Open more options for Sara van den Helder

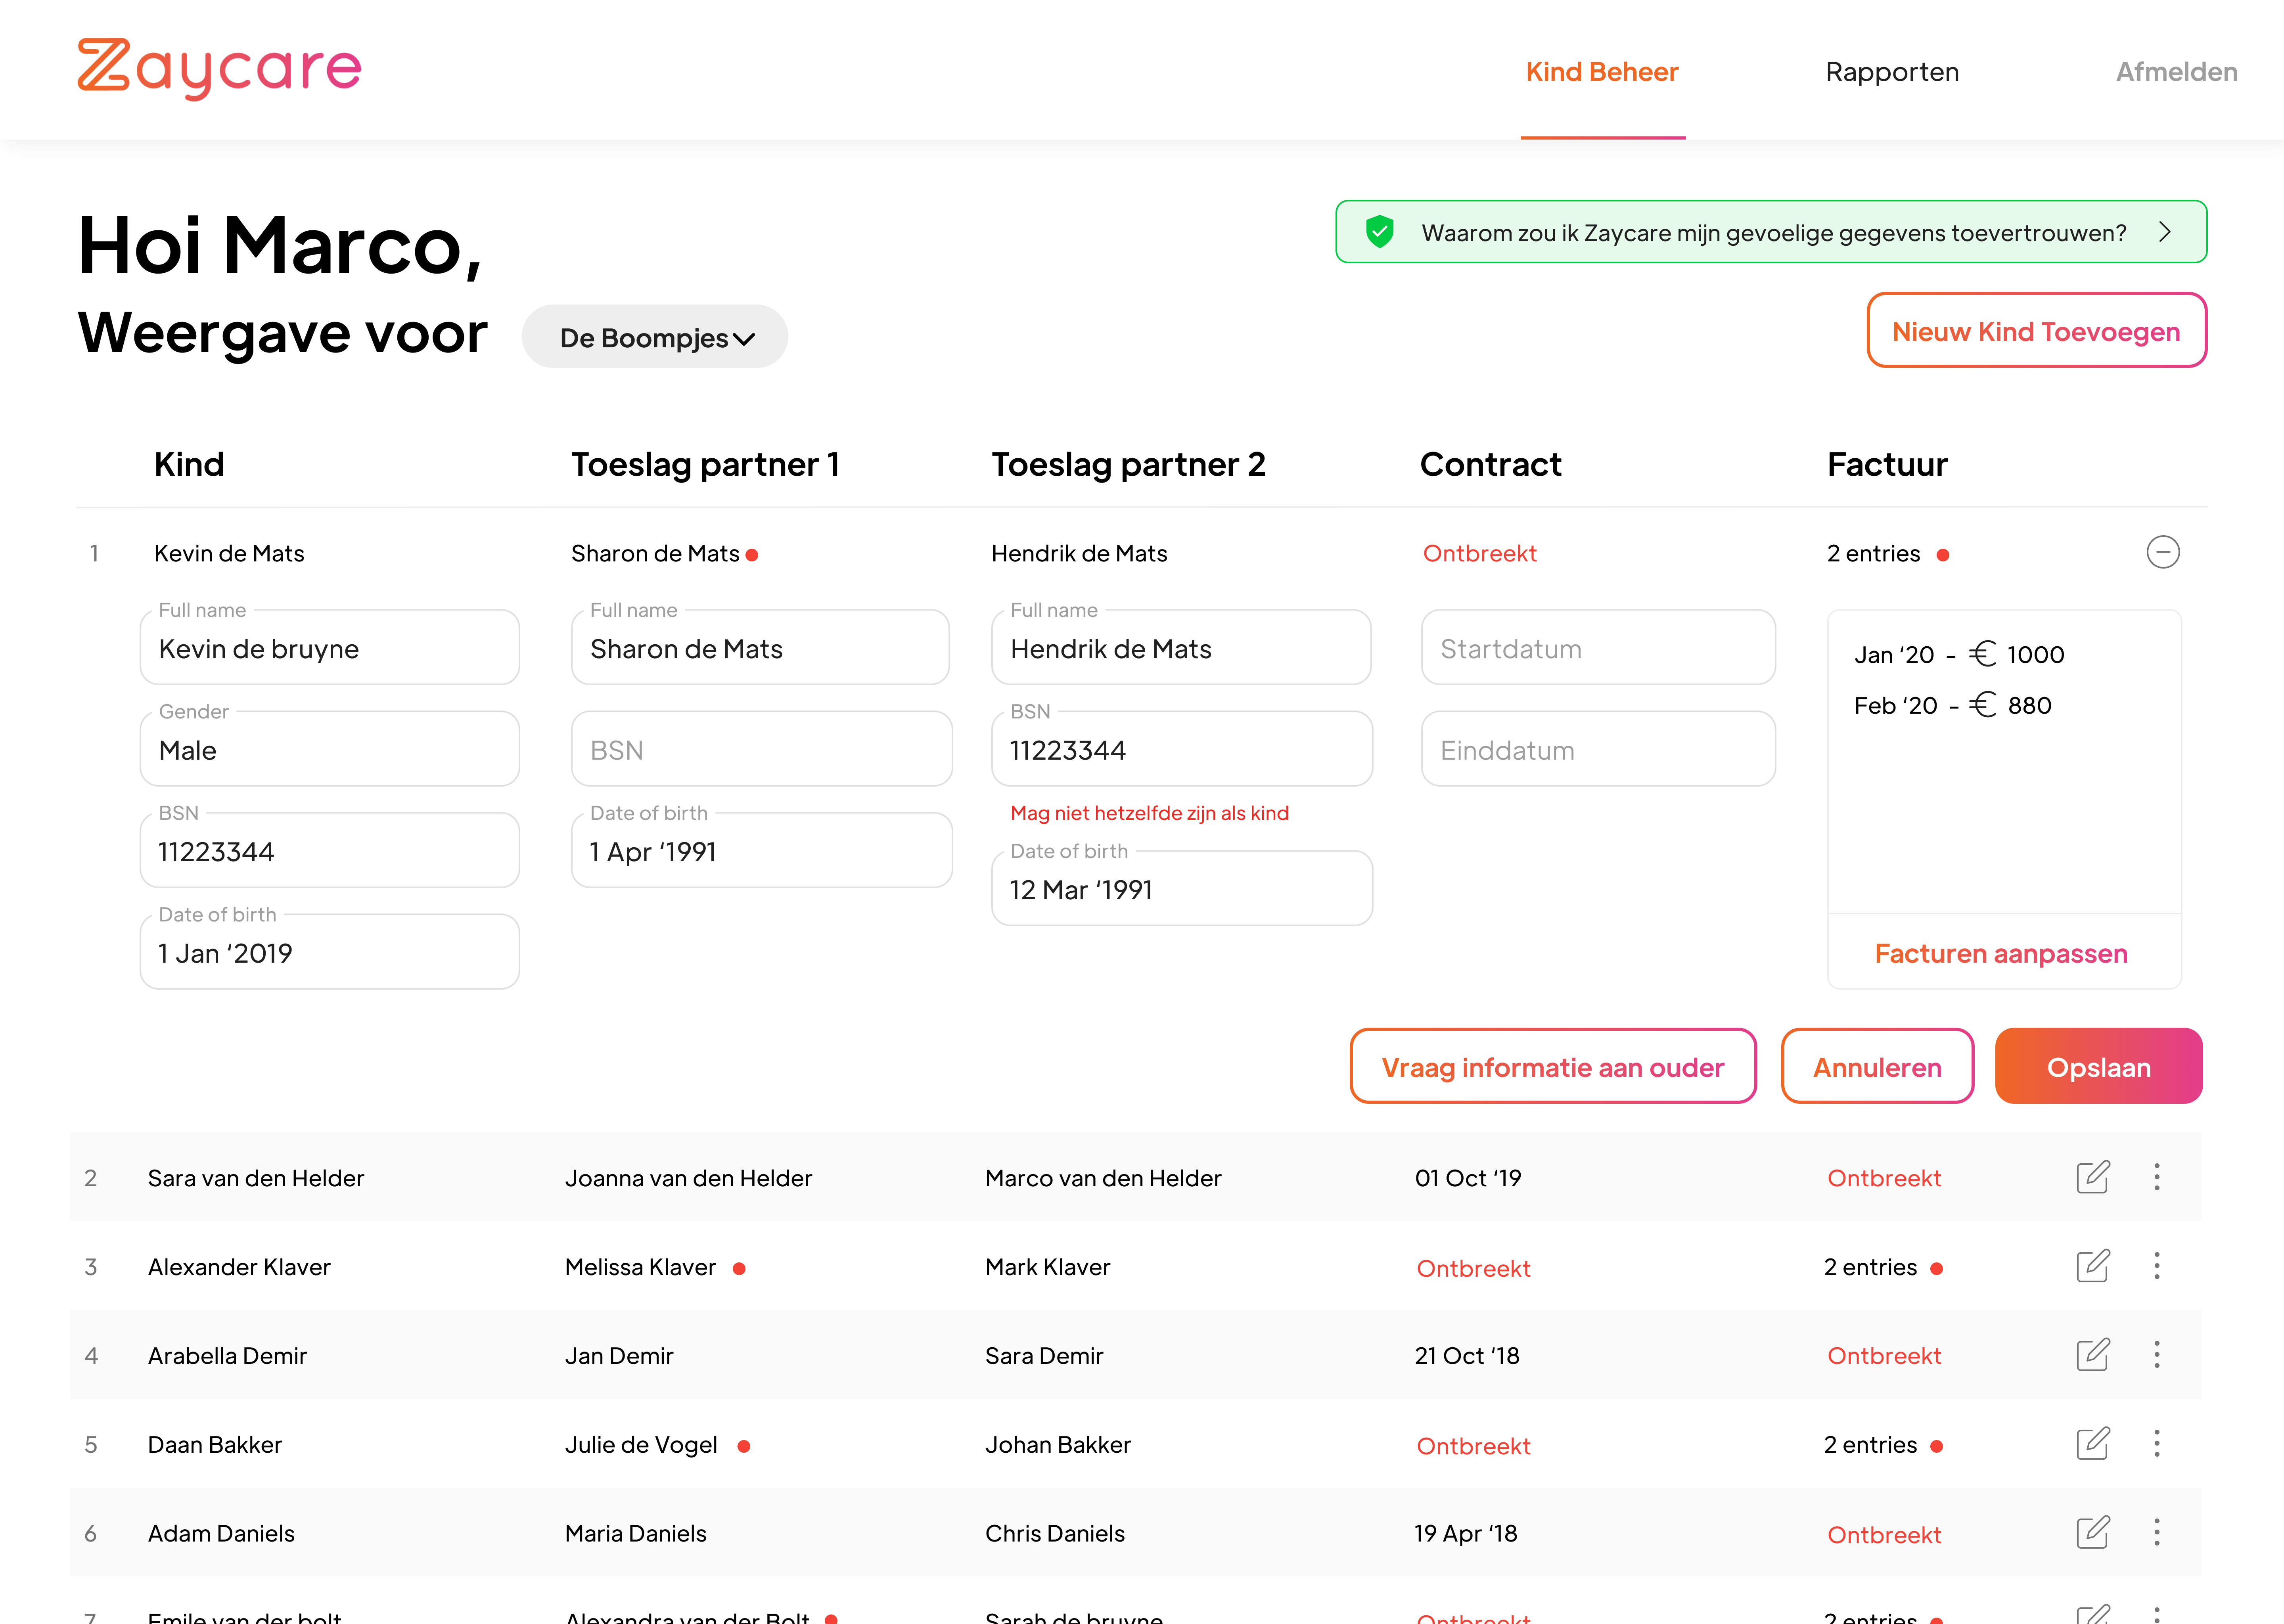2157,1177
